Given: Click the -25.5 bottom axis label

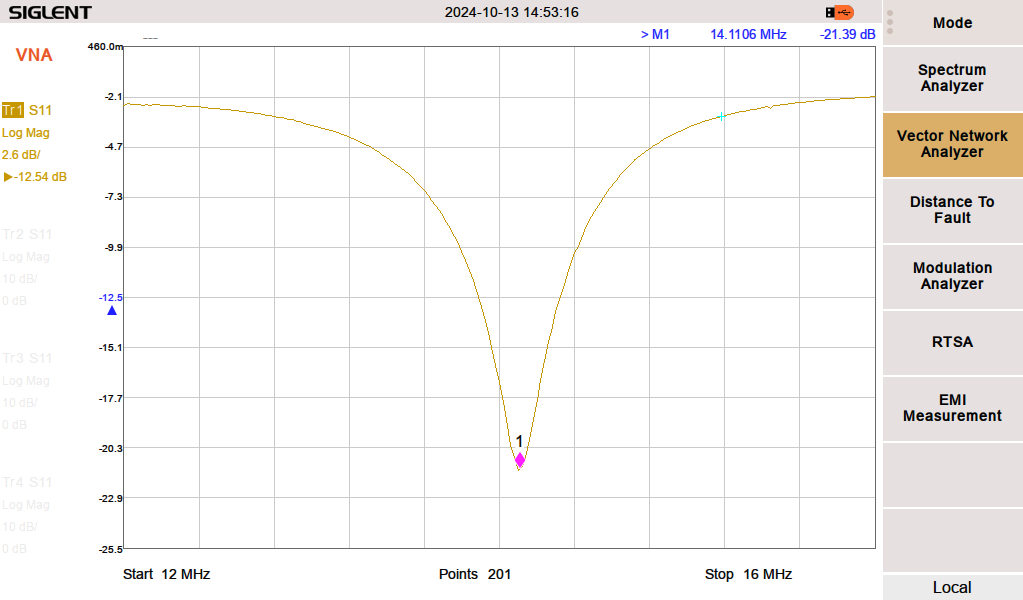Looking at the screenshot, I should click(111, 550).
